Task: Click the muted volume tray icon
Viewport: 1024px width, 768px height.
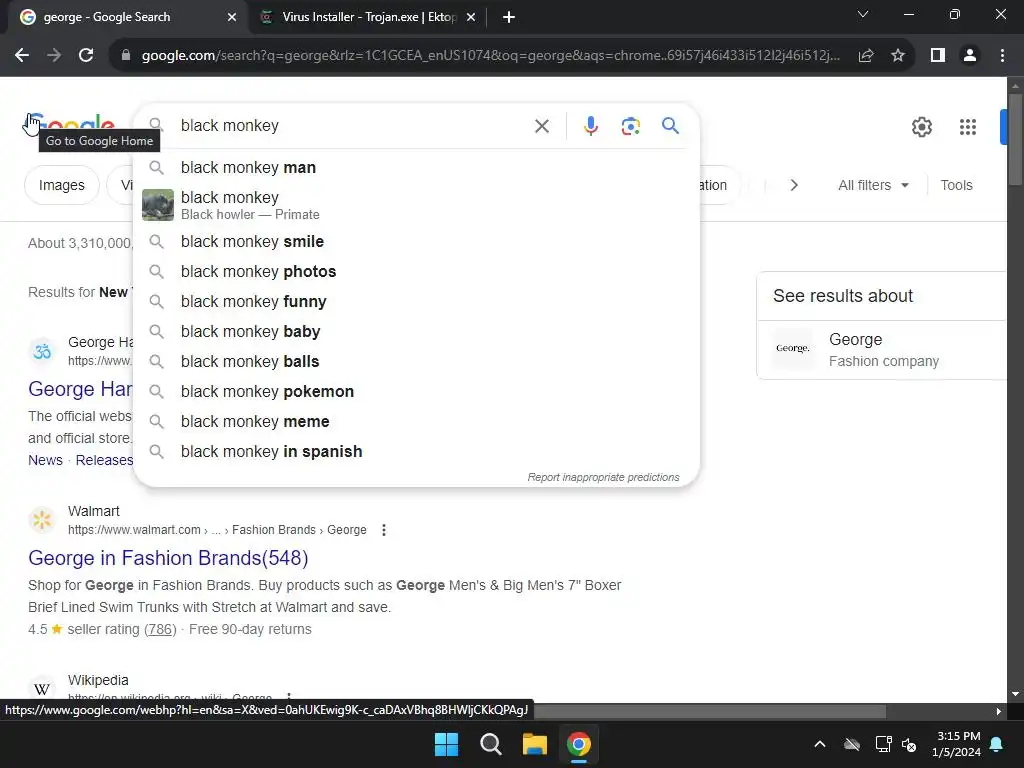Action: pos(909,744)
